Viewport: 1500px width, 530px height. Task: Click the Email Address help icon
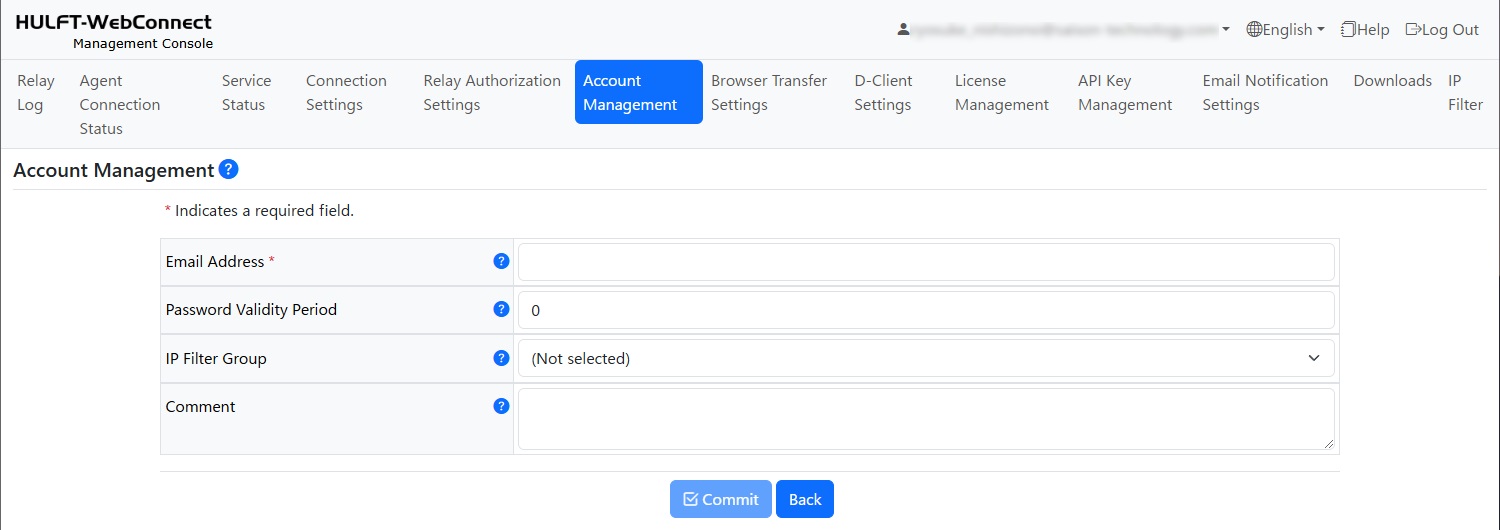pyautogui.click(x=502, y=261)
